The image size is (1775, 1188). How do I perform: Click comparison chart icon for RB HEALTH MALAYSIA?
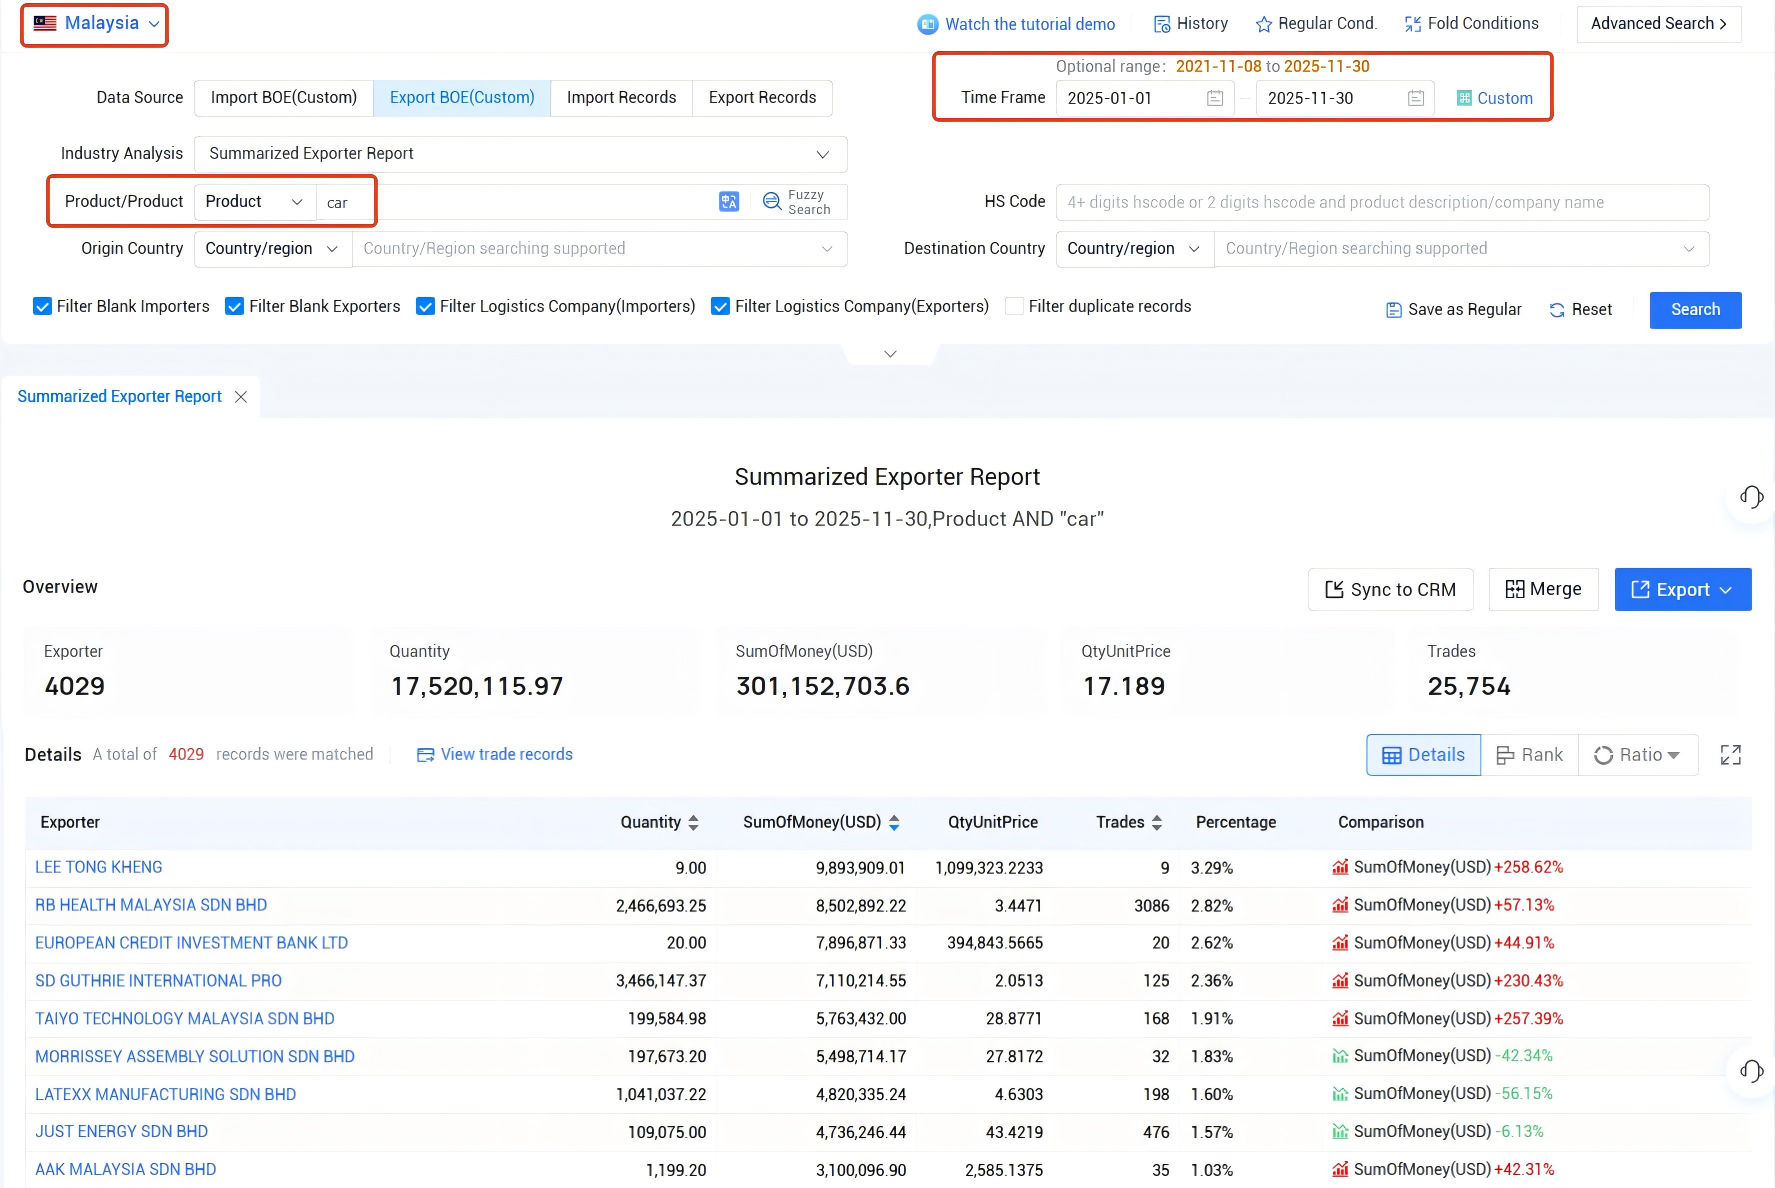click(x=1340, y=906)
